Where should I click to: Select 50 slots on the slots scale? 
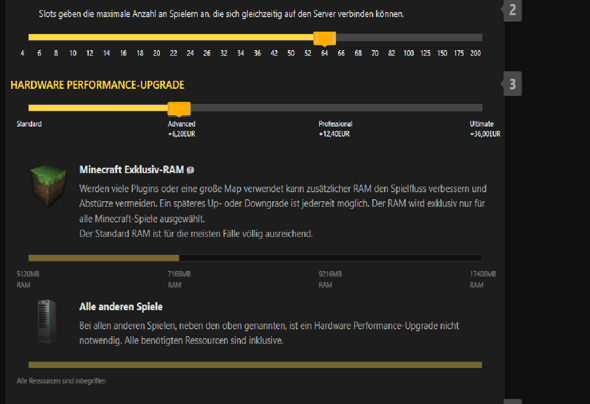[x=291, y=53]
